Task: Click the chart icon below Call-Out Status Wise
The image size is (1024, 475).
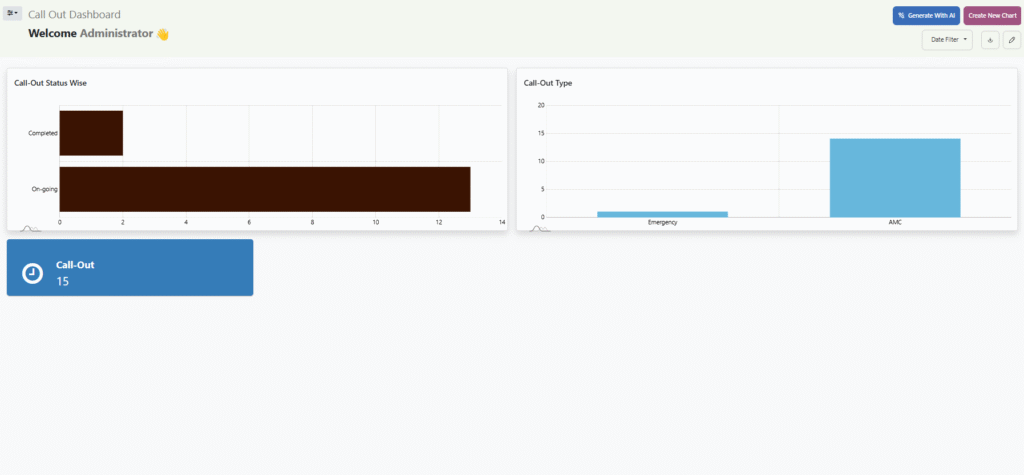Action: [28, 229]
